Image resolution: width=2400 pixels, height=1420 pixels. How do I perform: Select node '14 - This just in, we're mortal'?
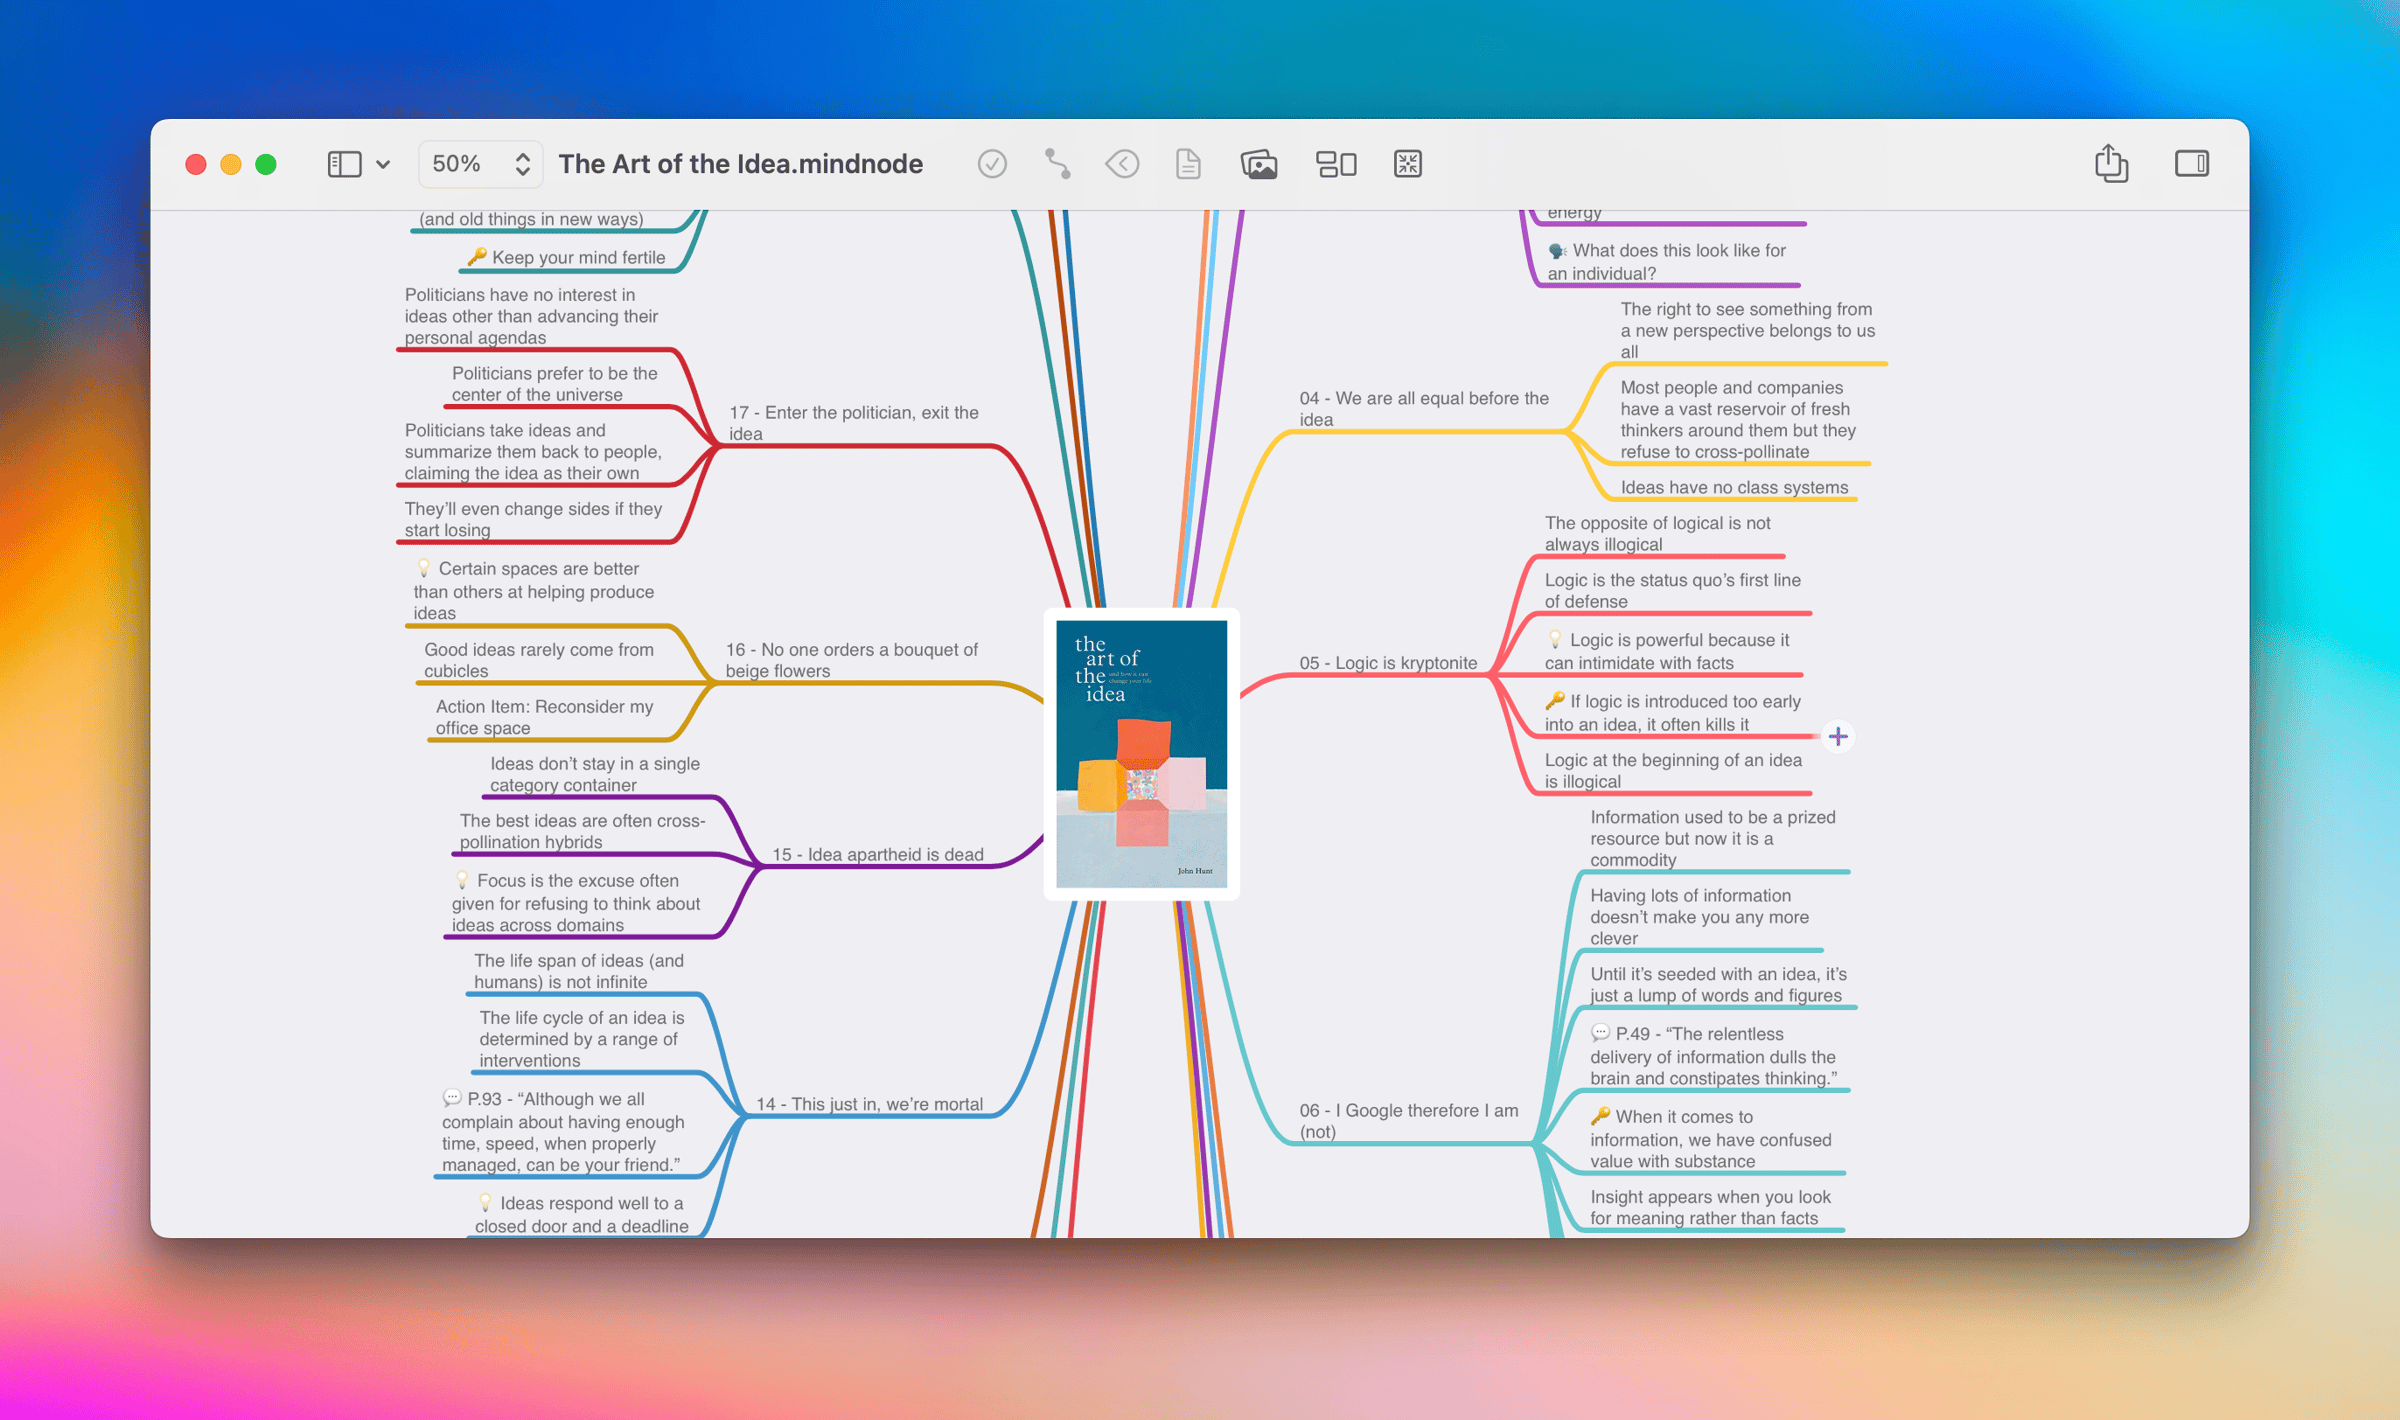869,1104
